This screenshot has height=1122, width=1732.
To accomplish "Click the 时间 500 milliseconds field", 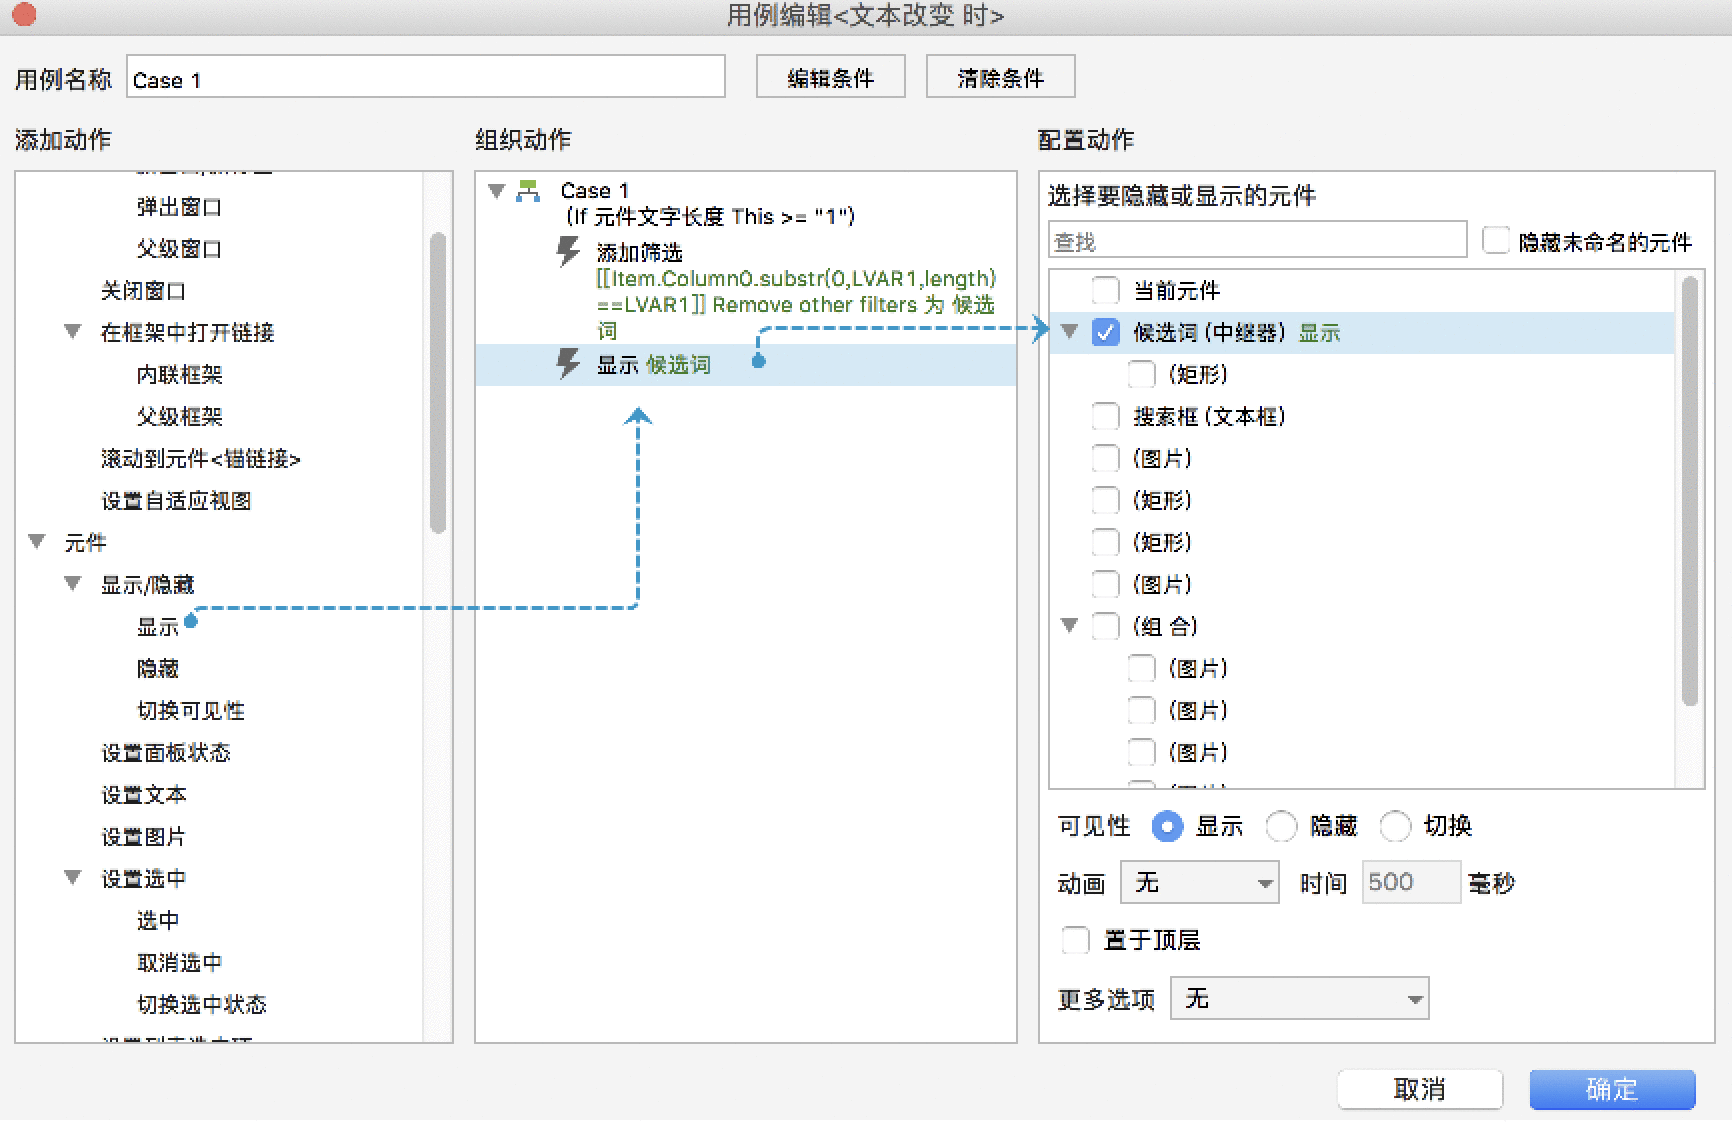I will tap(1411, 882).
